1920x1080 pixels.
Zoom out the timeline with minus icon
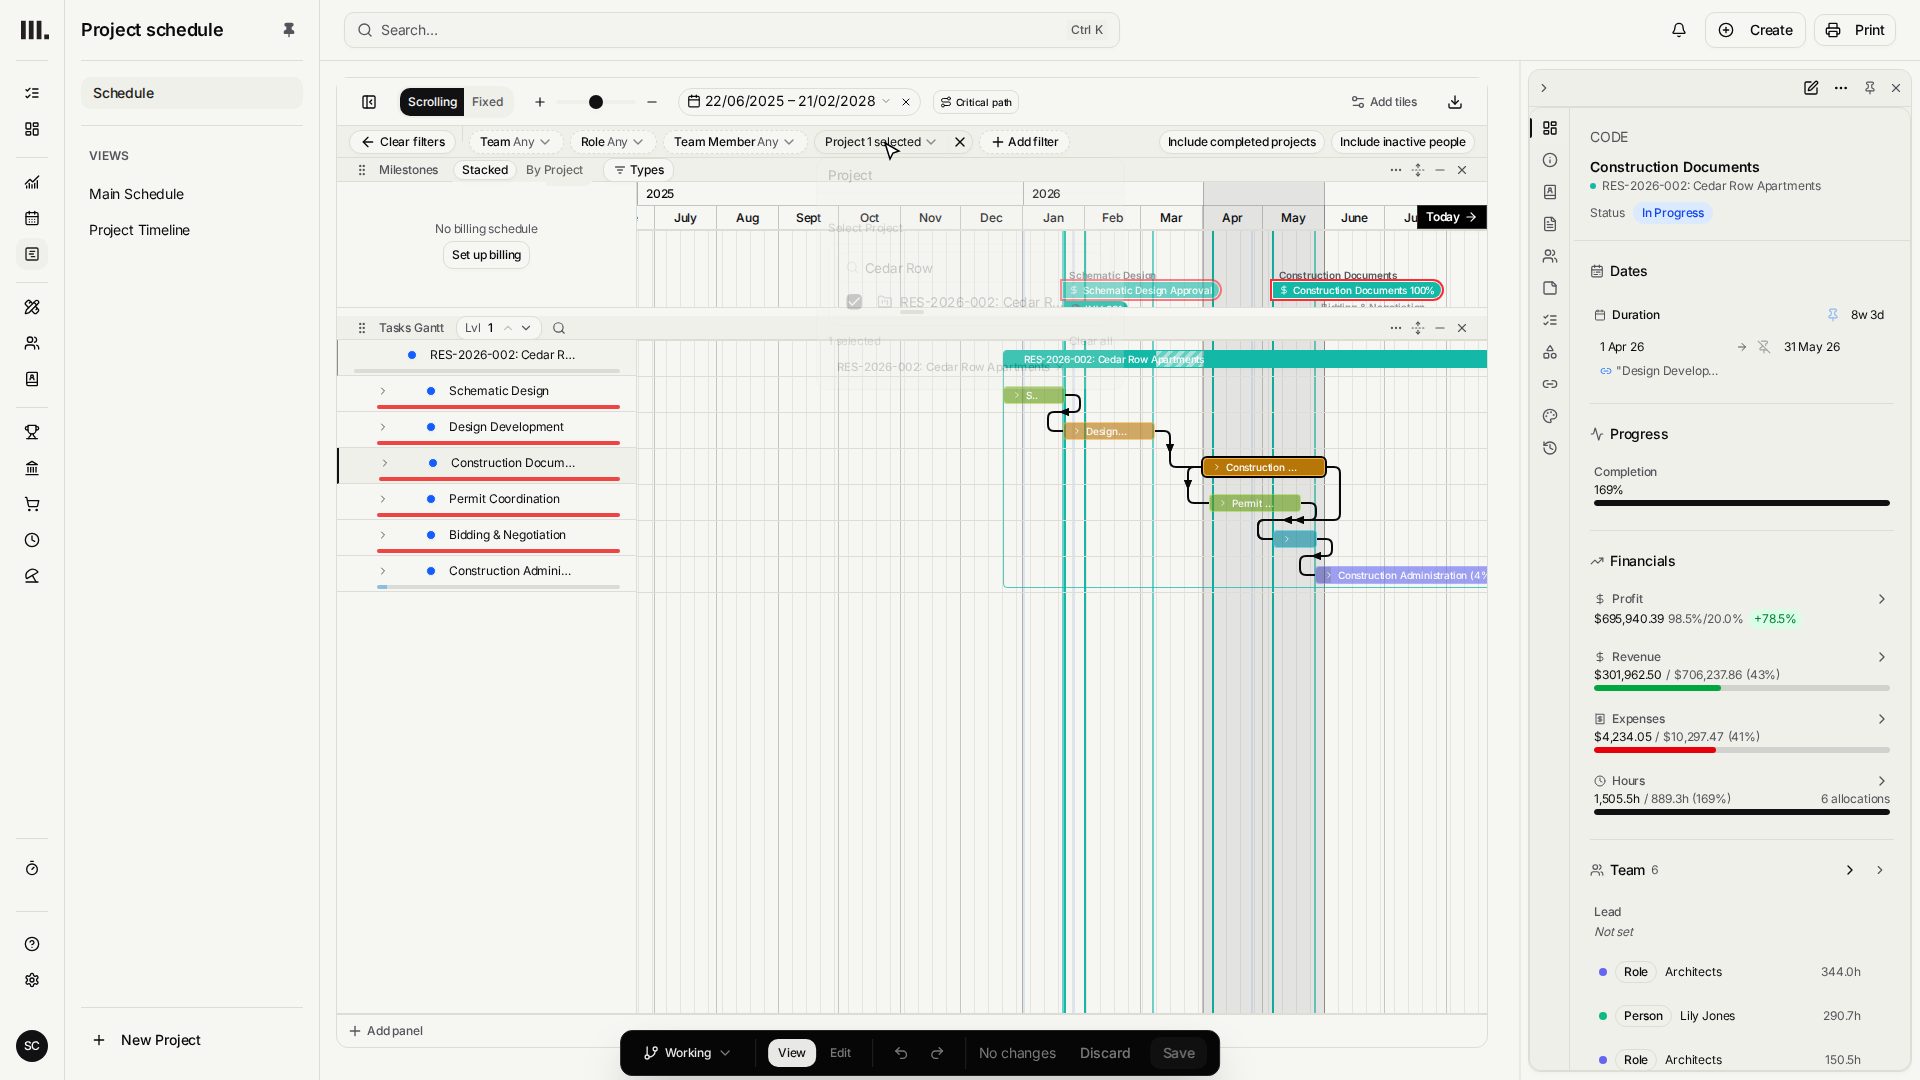pyautogui.click(x=652, y=102)
